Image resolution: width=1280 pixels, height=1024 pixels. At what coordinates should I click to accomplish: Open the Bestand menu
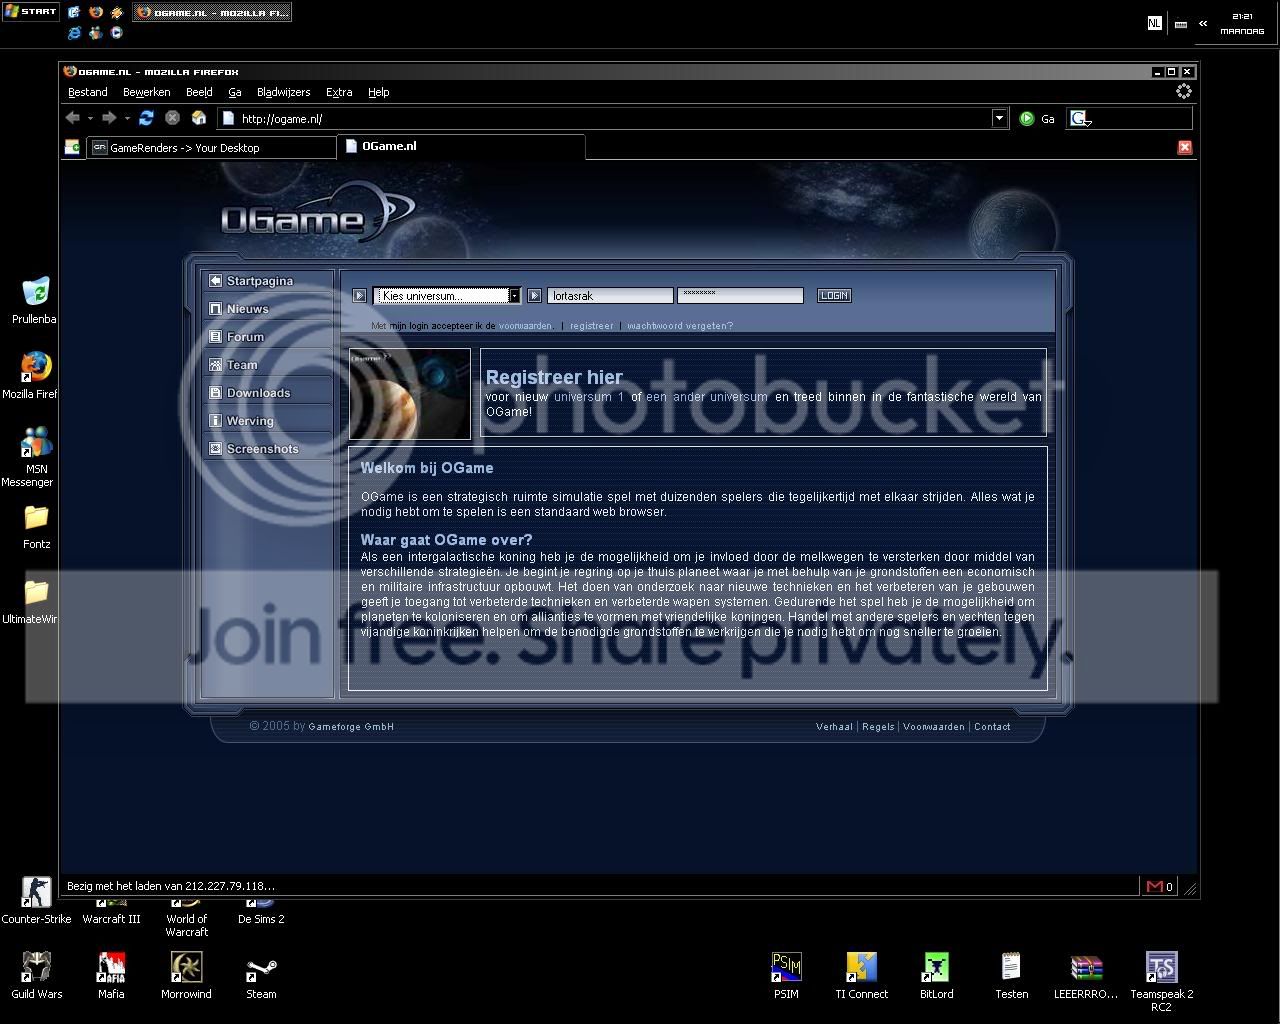pos(88,92)
